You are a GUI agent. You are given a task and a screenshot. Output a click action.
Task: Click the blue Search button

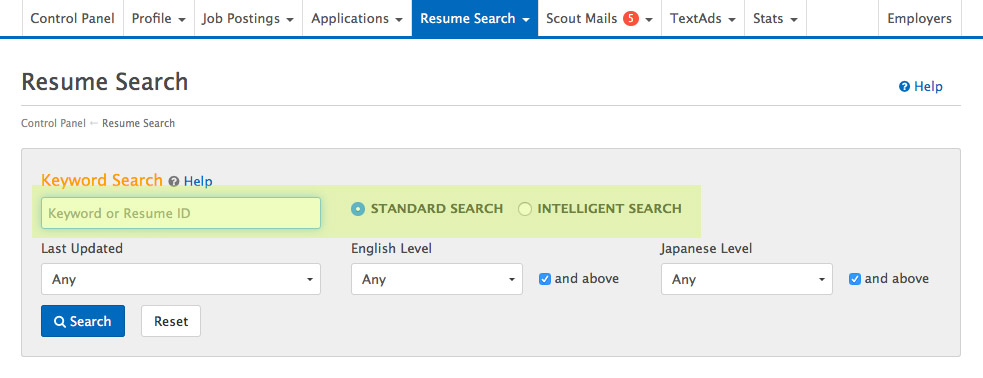point(83,321)
